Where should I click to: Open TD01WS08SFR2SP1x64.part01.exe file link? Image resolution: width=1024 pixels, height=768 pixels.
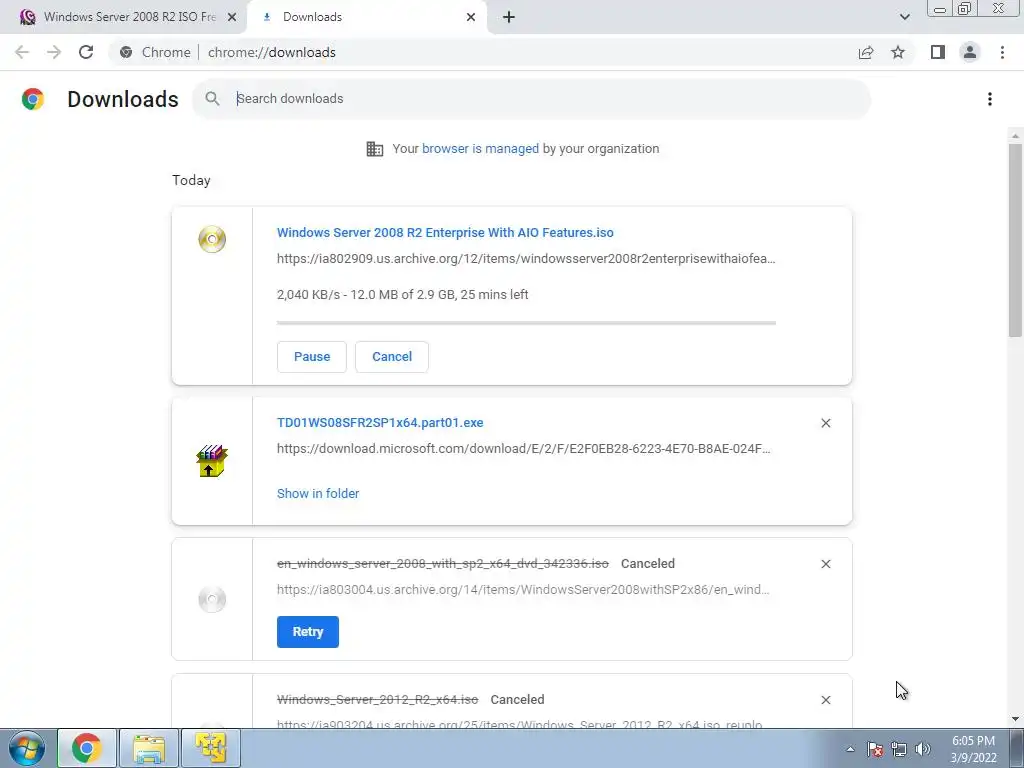(x=380, y=423)
